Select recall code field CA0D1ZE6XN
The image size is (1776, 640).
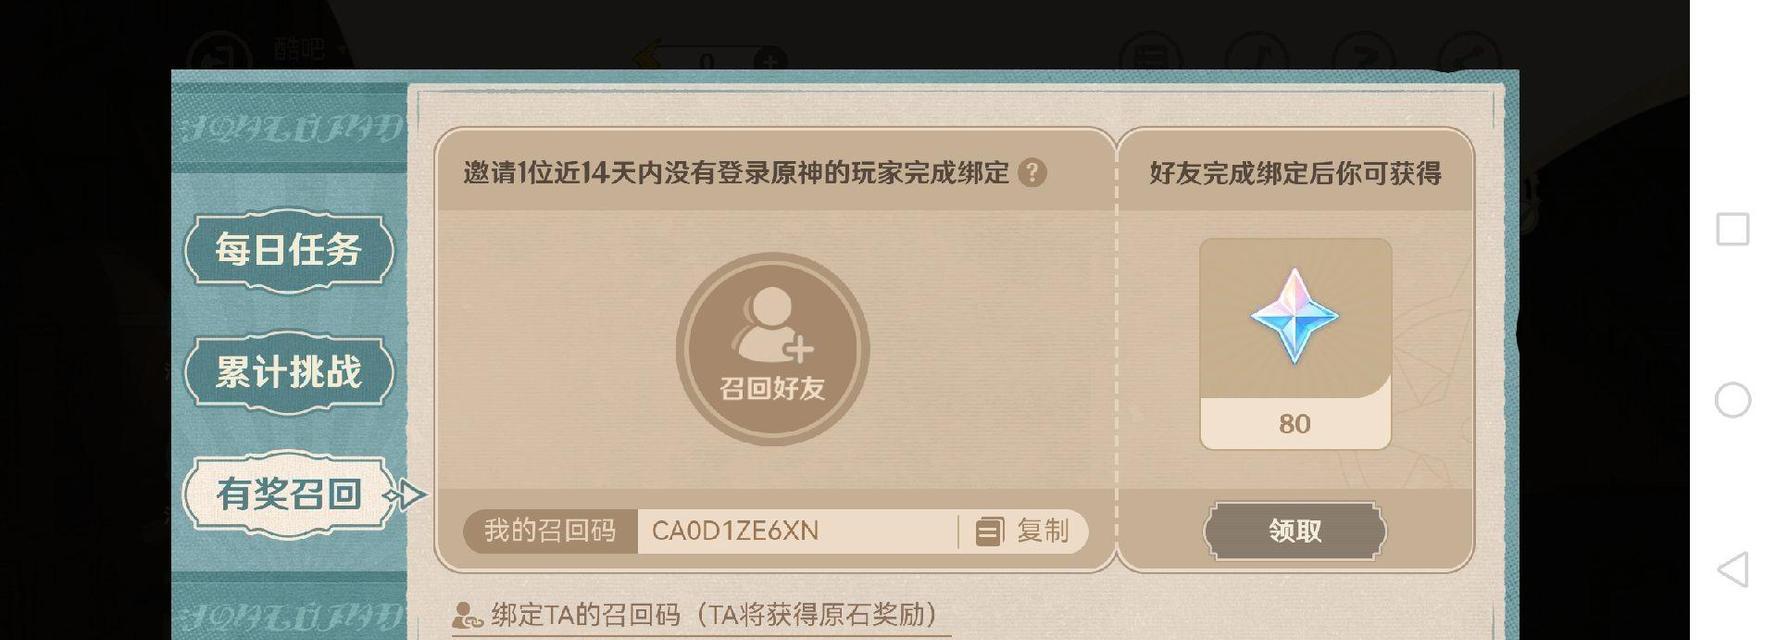click(x=796, y=531)
